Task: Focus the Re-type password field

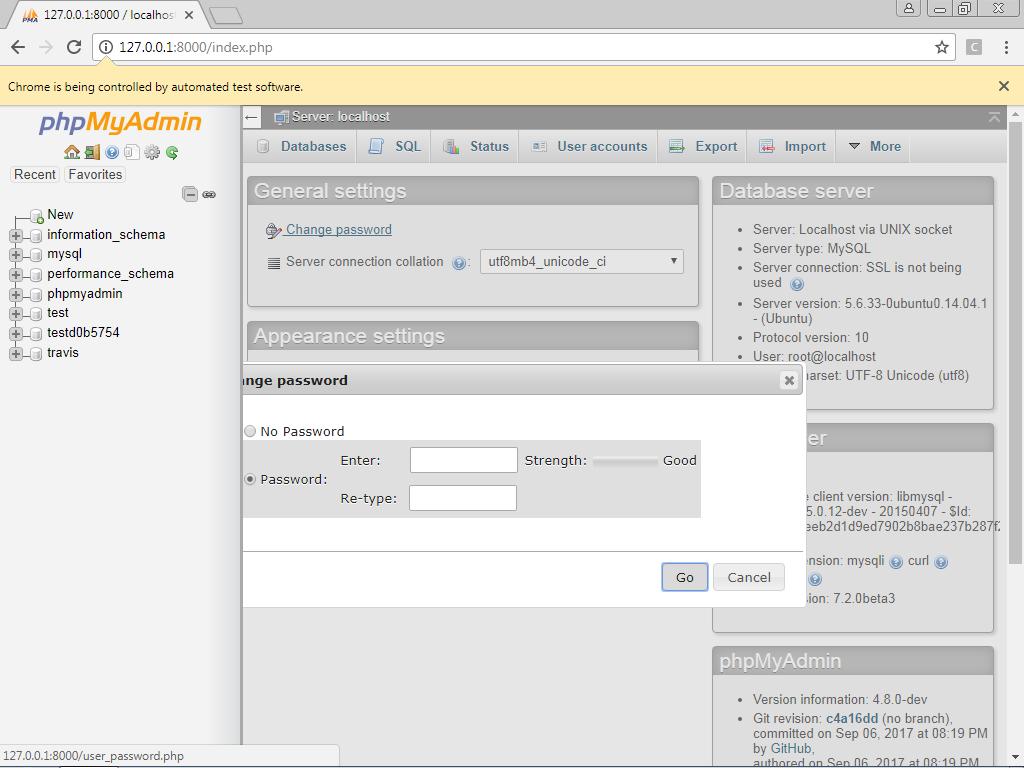Action: point(463,498)
